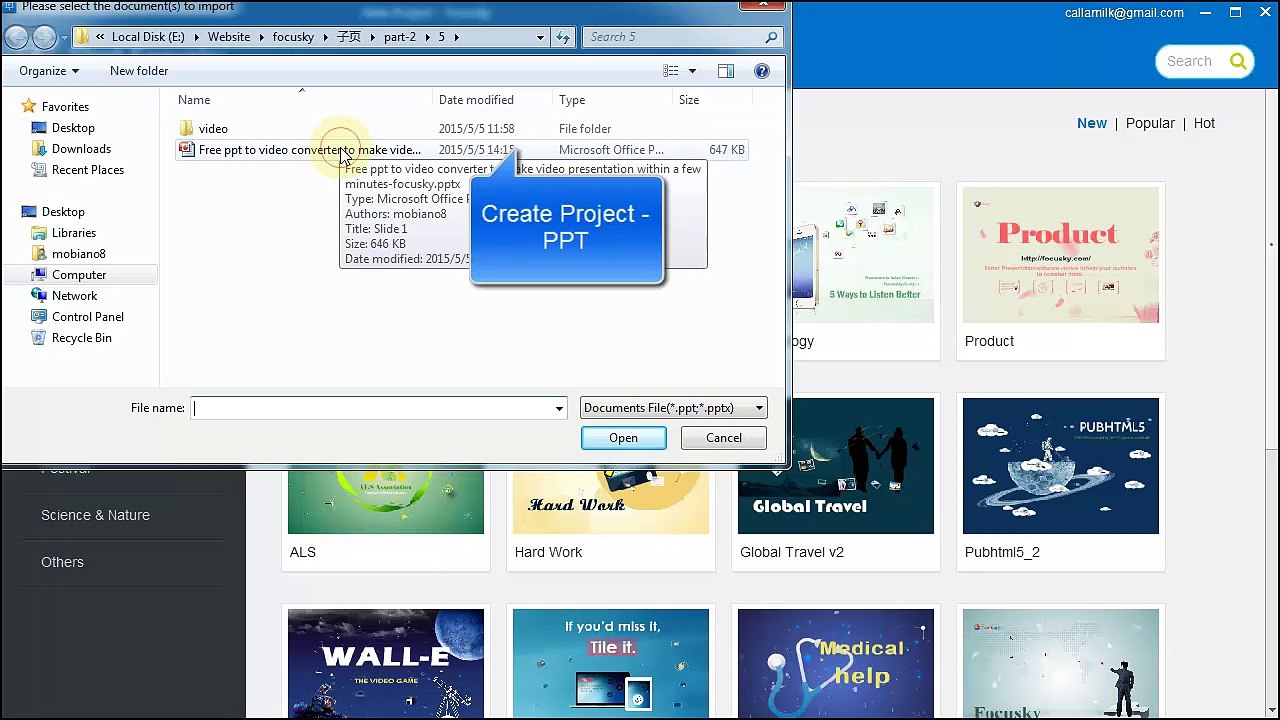Open the Organize menu
Image resolution: width=1280 pixels, height=720 pixels.
[49, 71]
